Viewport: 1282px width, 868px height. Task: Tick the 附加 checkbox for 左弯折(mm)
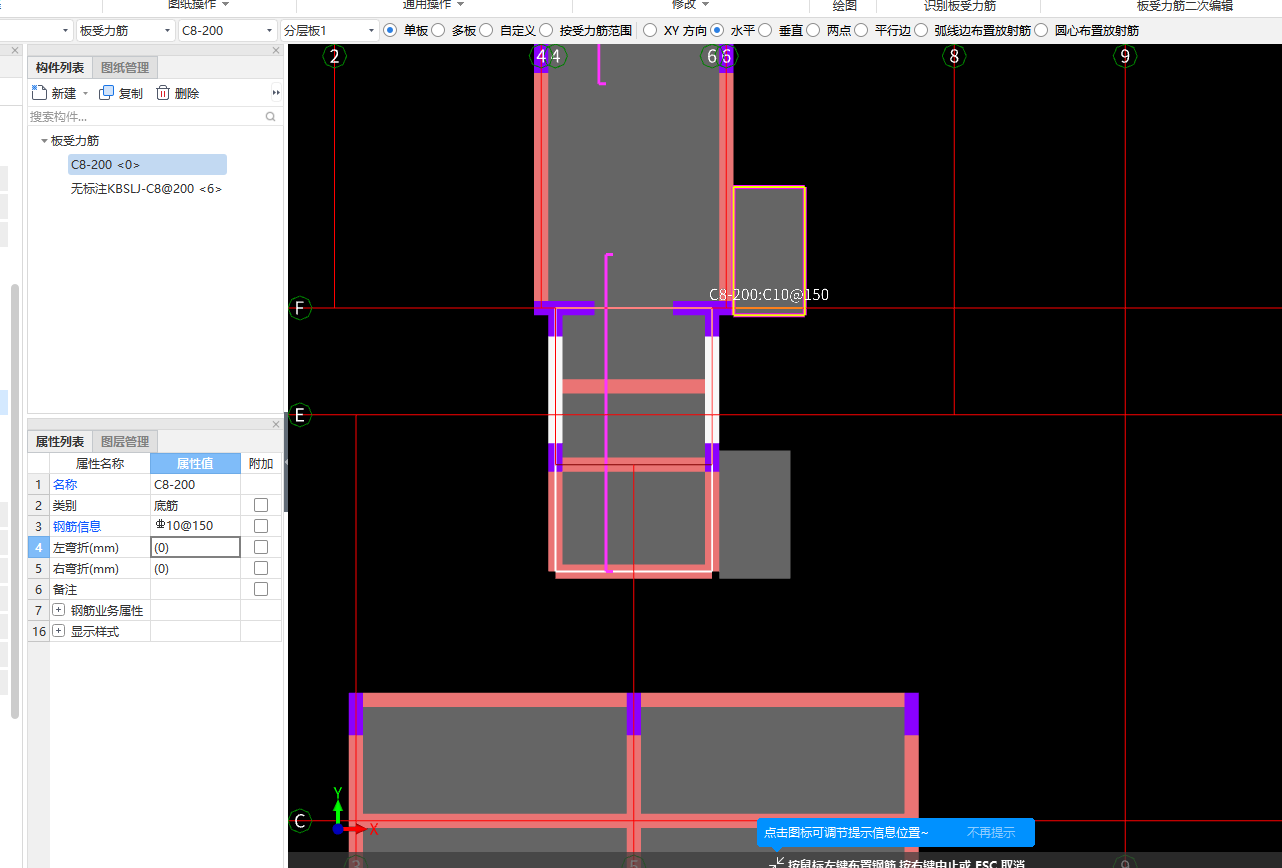tap(261, 547)
